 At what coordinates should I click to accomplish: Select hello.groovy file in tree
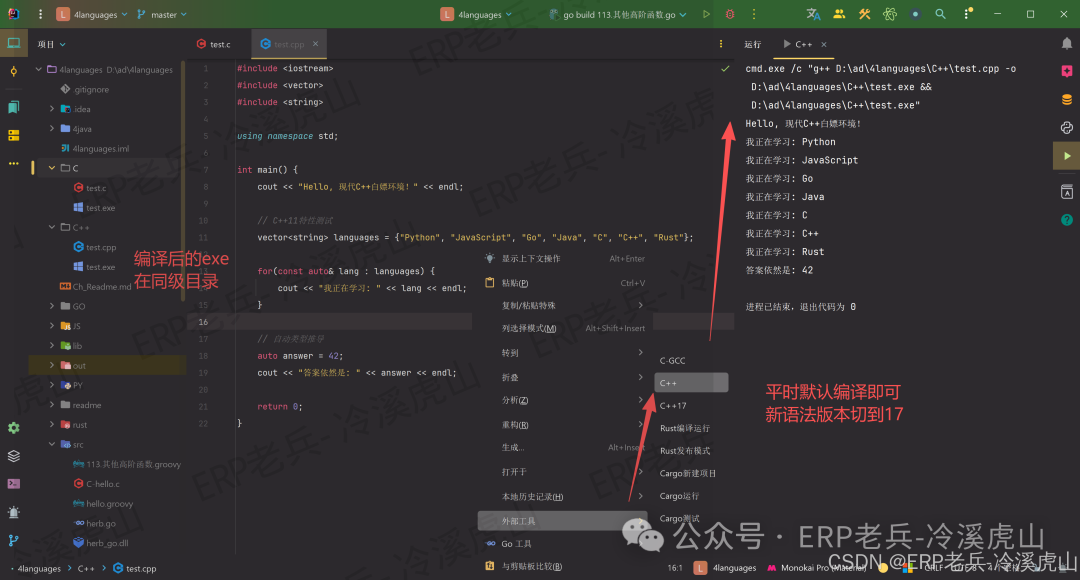110,504
